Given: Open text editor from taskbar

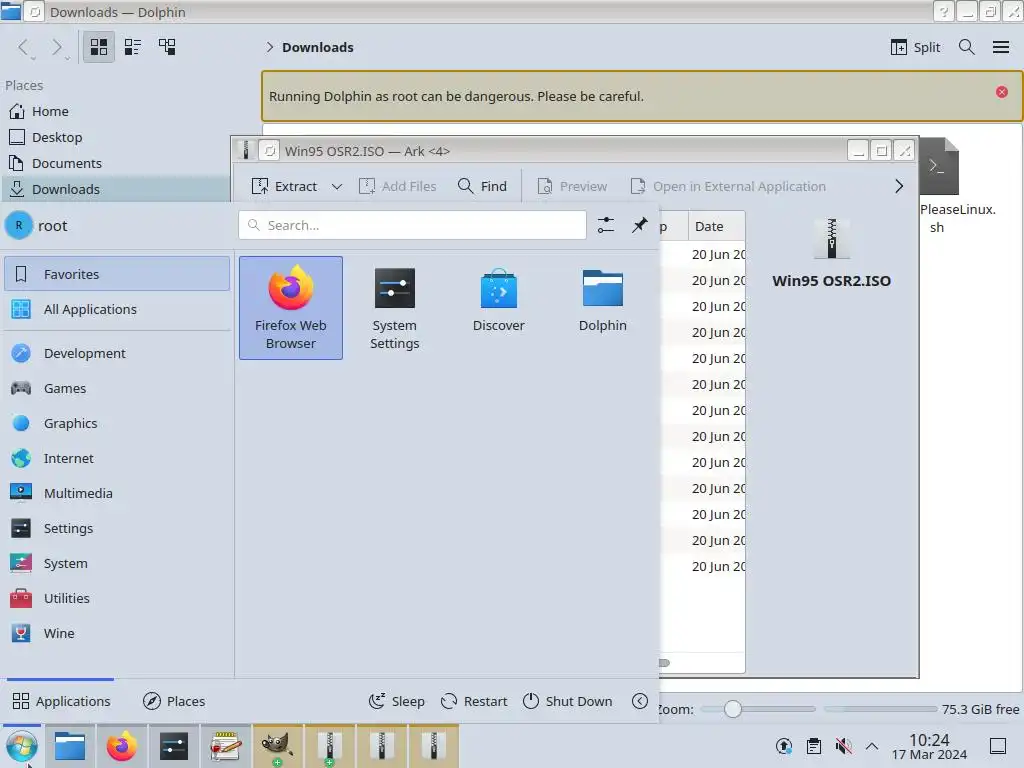Looking at the screenshot, I should tap(226, 746).
